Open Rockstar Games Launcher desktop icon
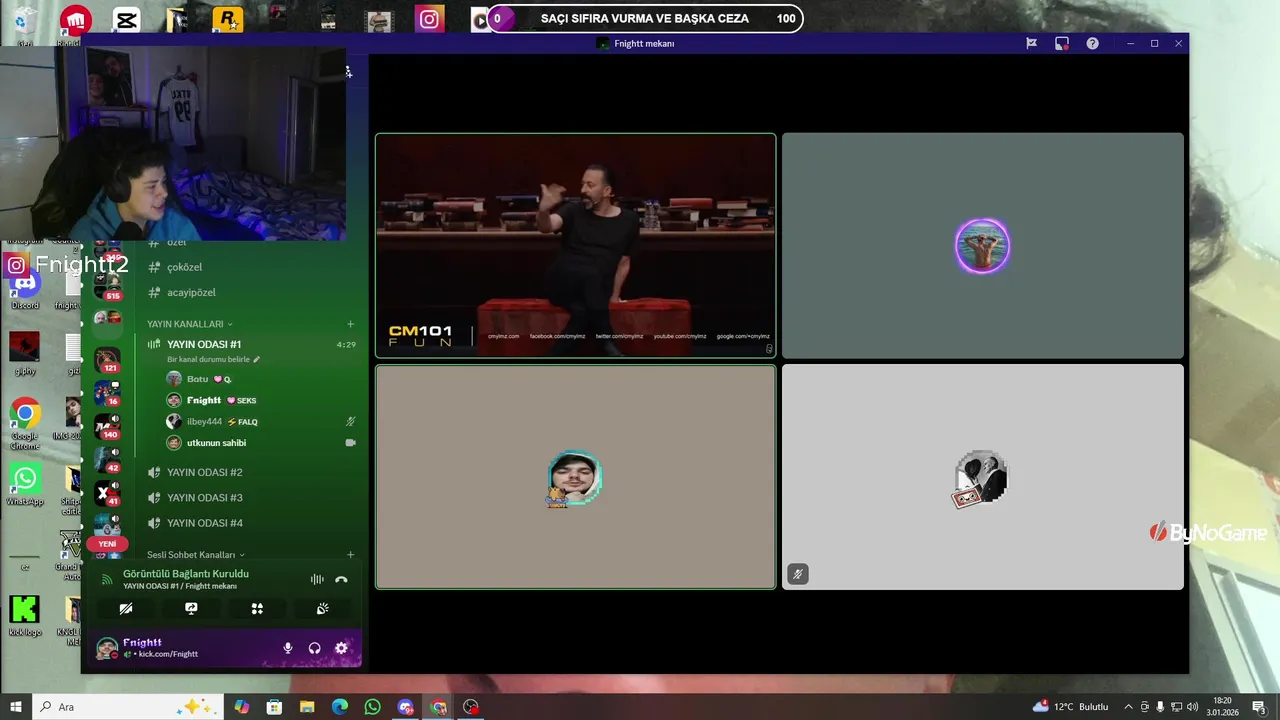Viewport: 1280px width, 720px height. (228, 20)
